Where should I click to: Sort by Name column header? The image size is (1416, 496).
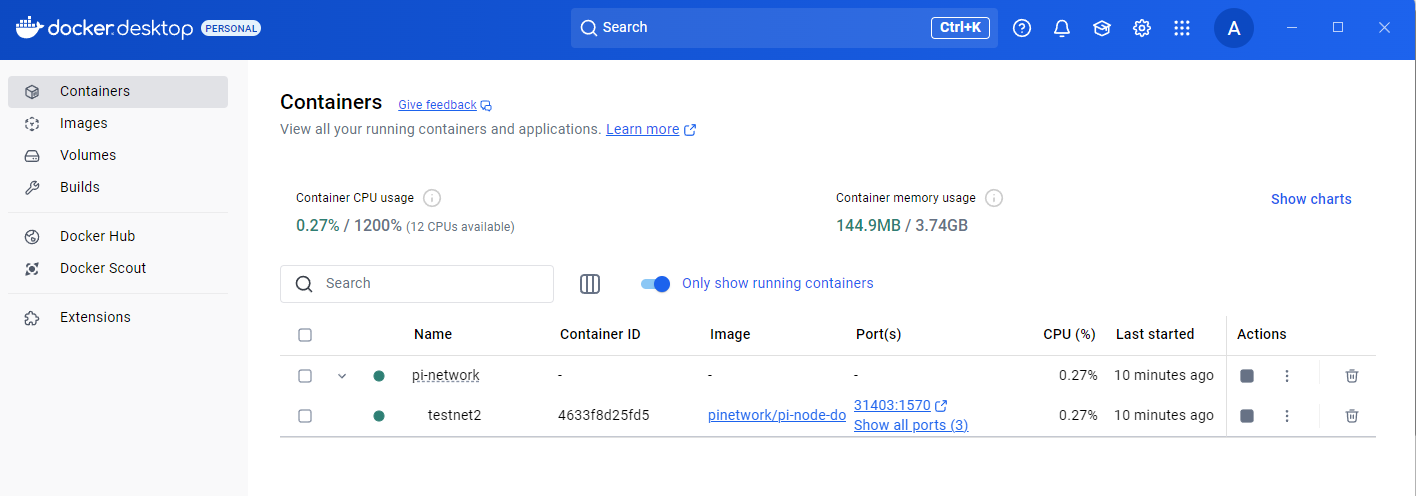[x=433, y=335]
